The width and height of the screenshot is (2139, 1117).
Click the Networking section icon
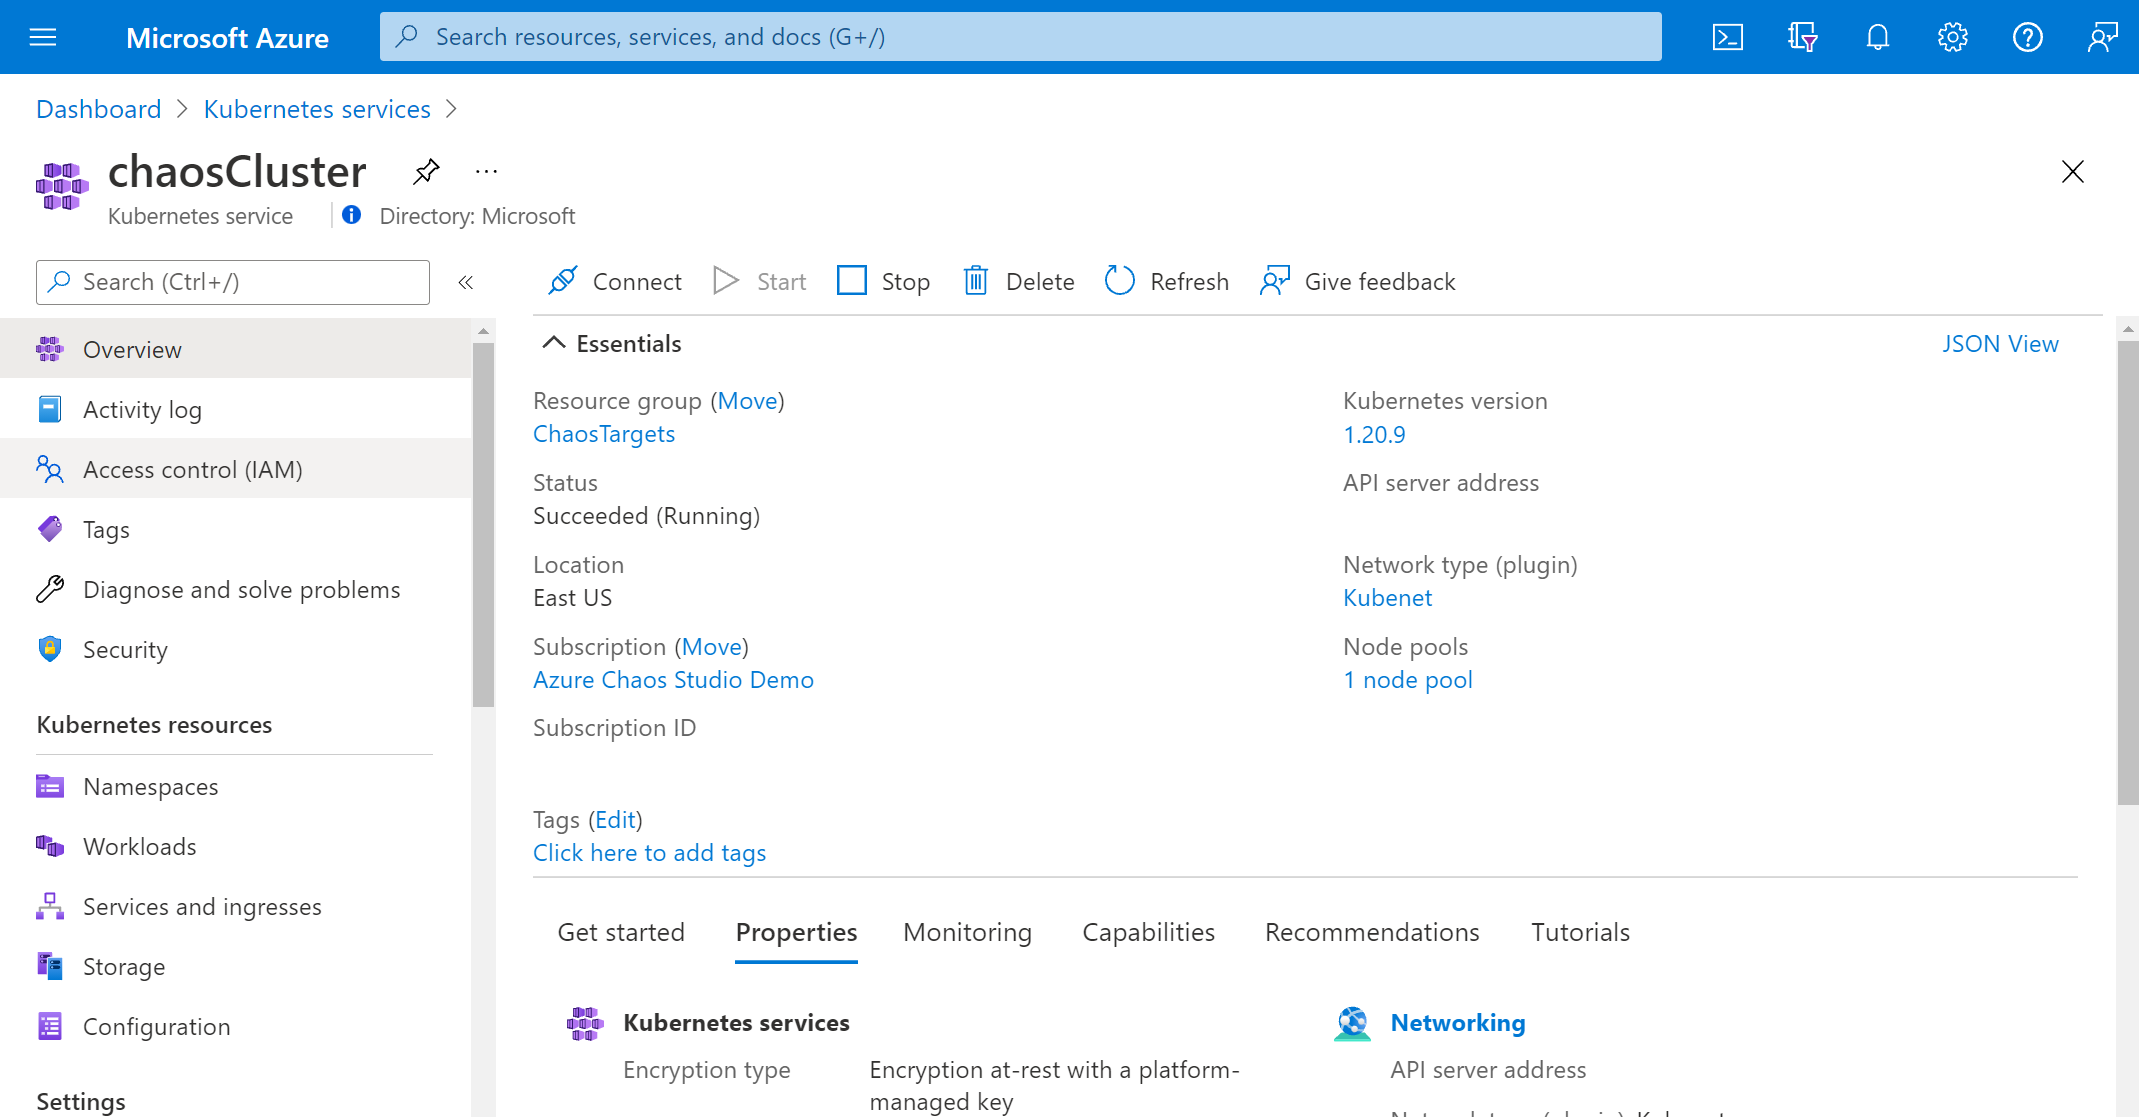coord(1351,1019)
